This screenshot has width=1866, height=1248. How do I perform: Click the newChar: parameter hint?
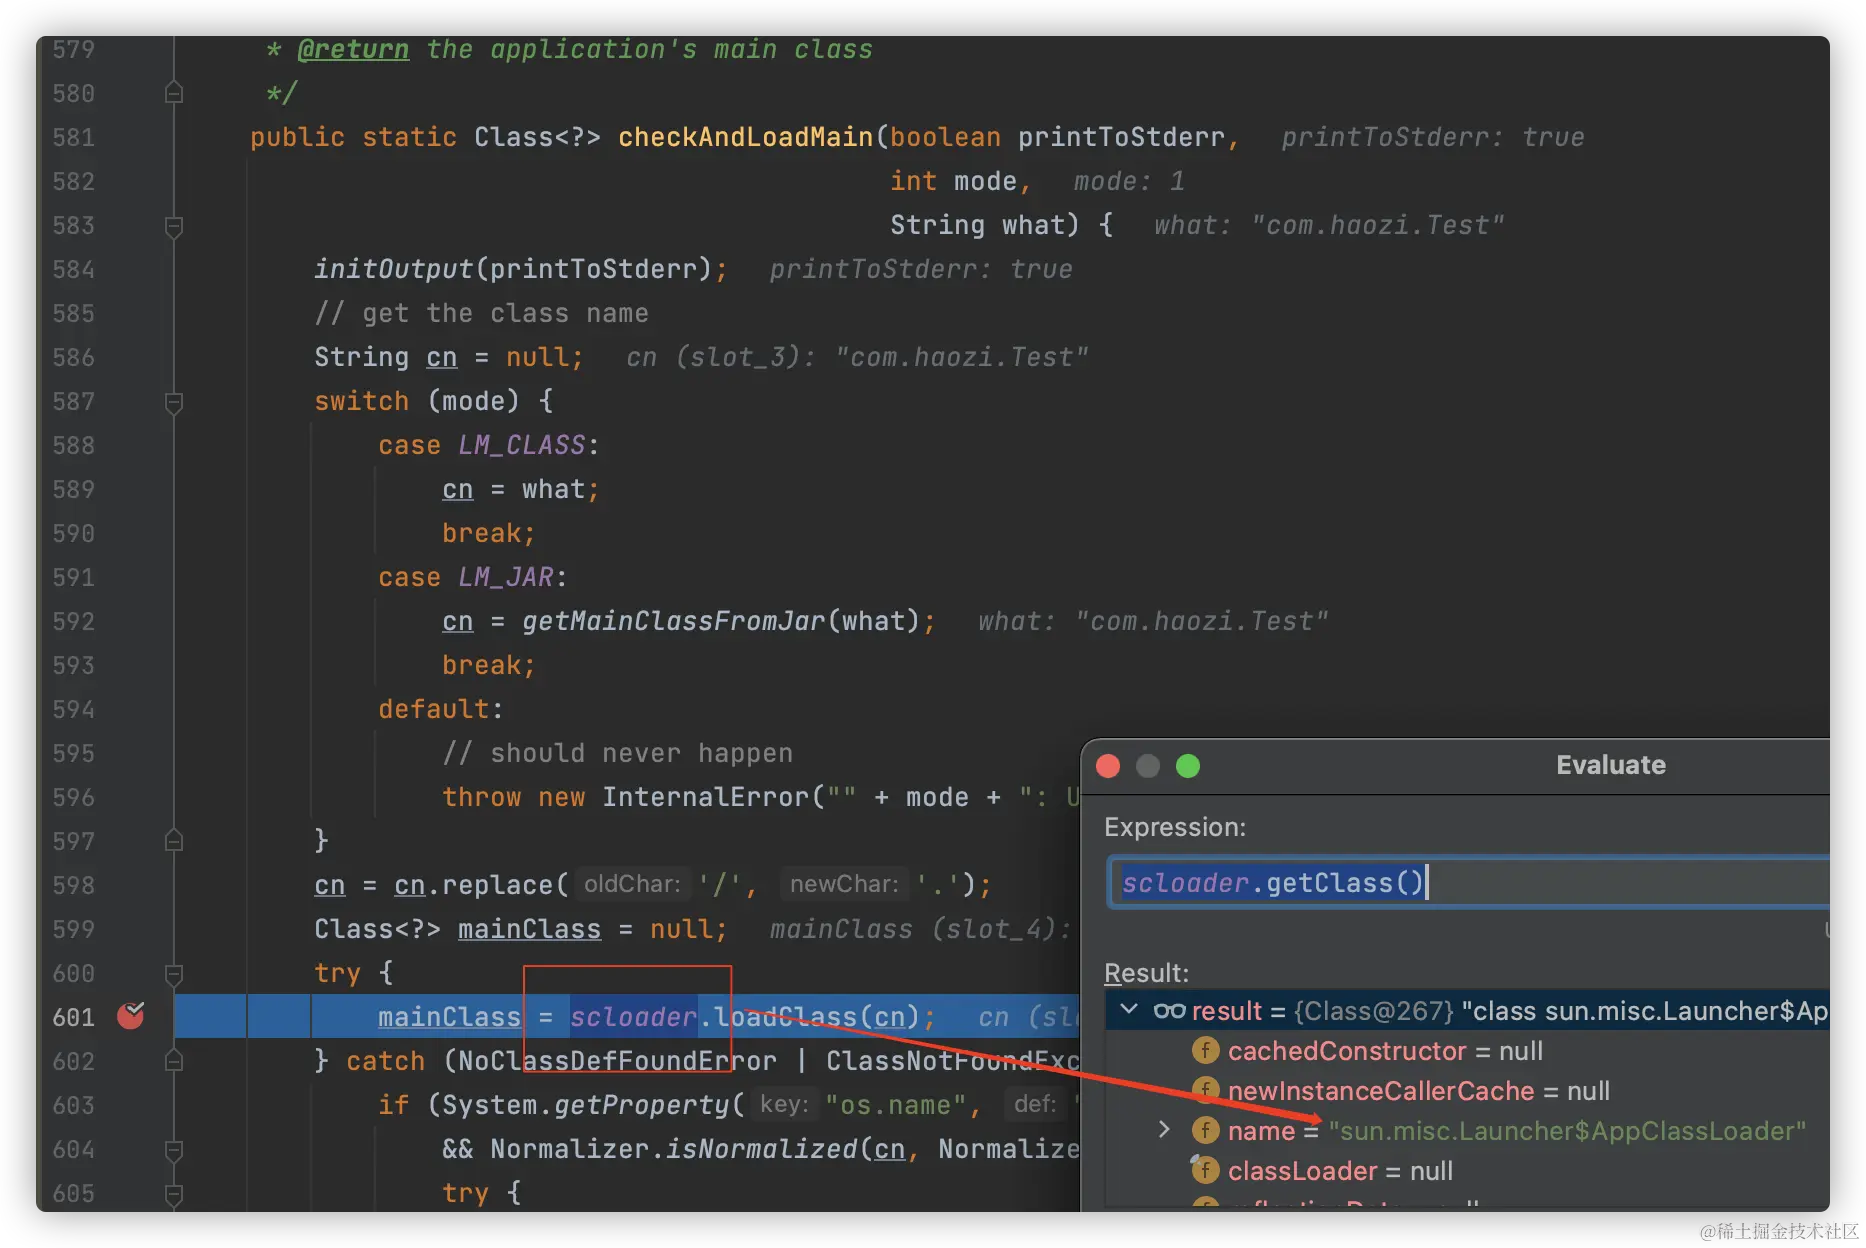click(x=844, y=884)
